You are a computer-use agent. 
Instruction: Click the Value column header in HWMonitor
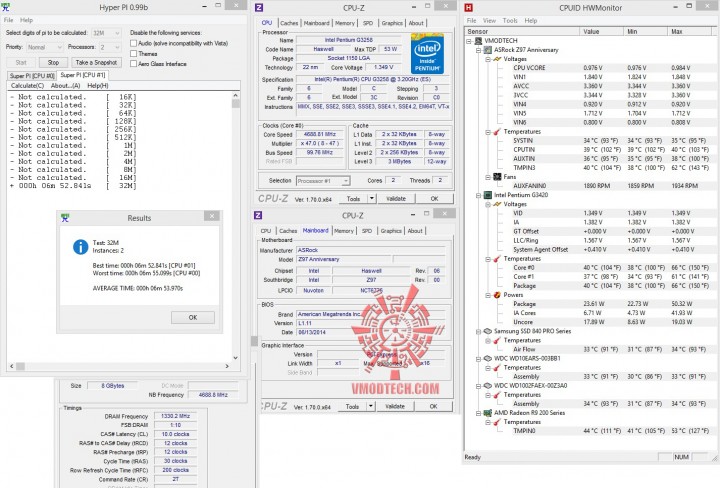pos(602,32)
